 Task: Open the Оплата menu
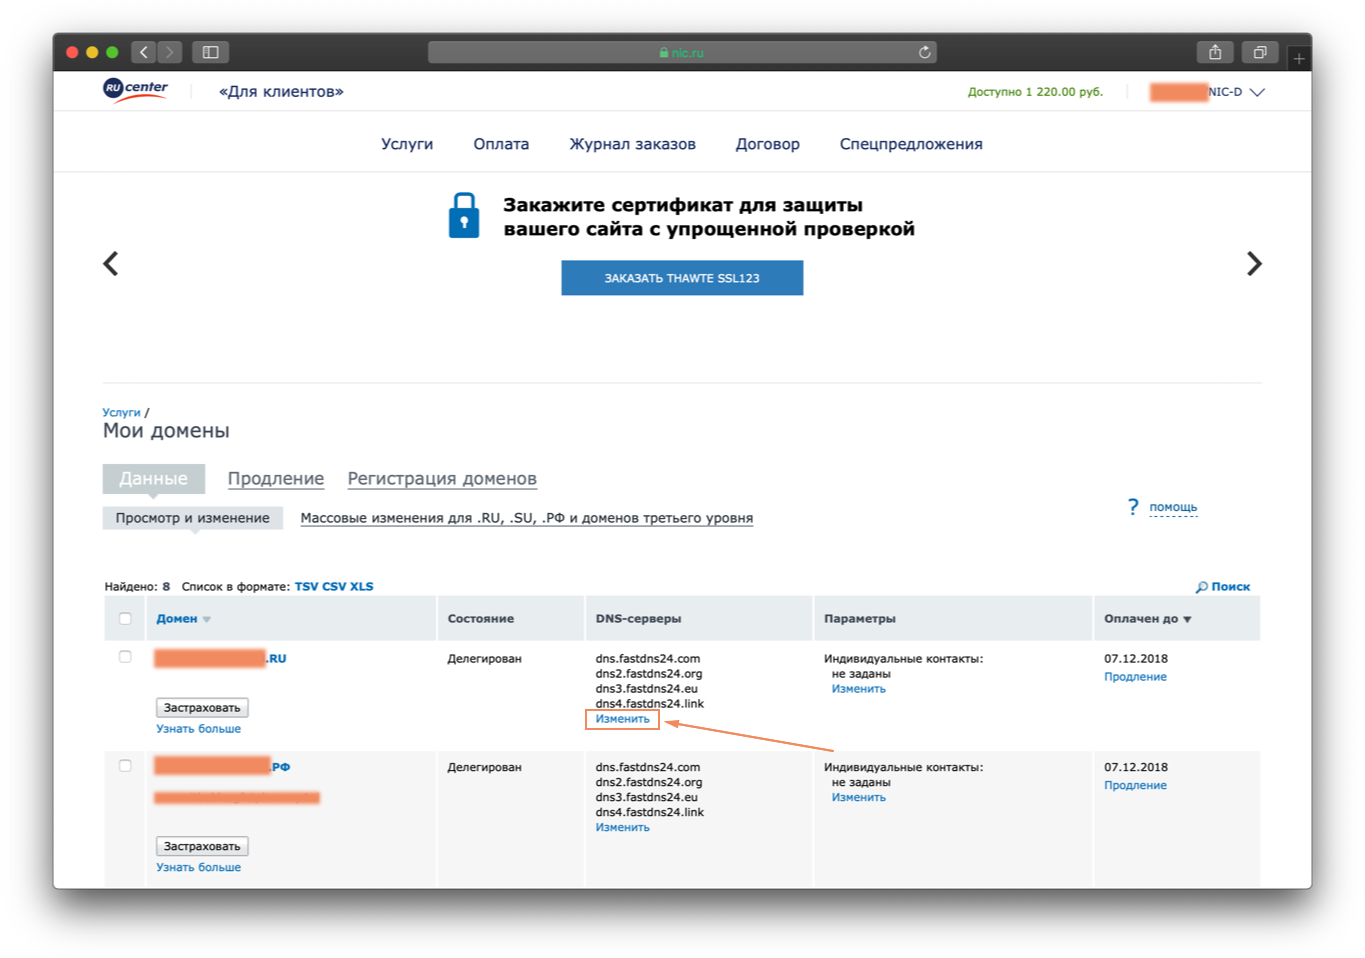tap(501, 144)
